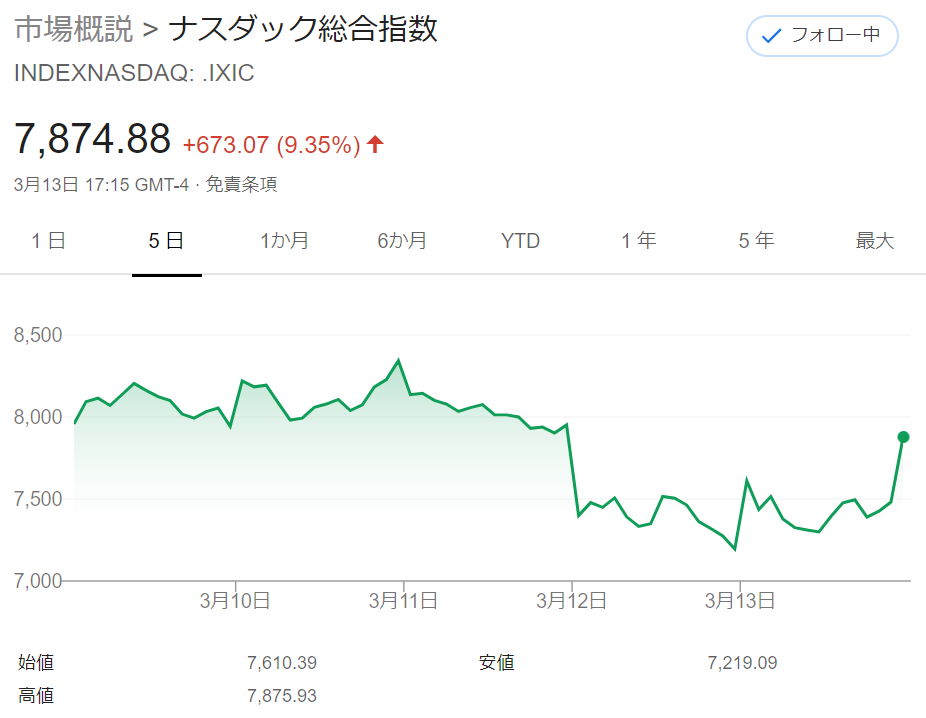Open the YTD chart tab

tap(520, 241)
